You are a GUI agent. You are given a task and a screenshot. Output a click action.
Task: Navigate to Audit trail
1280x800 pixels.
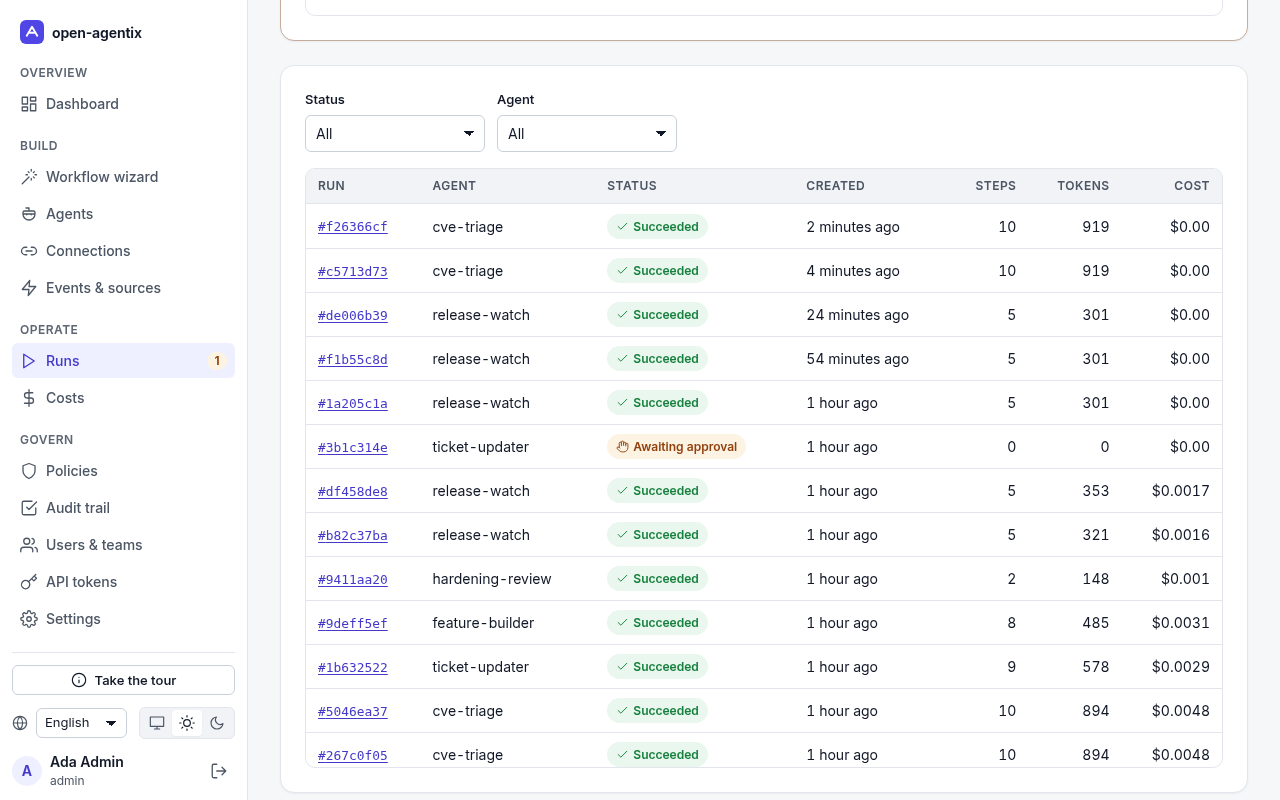coord(123,508)
